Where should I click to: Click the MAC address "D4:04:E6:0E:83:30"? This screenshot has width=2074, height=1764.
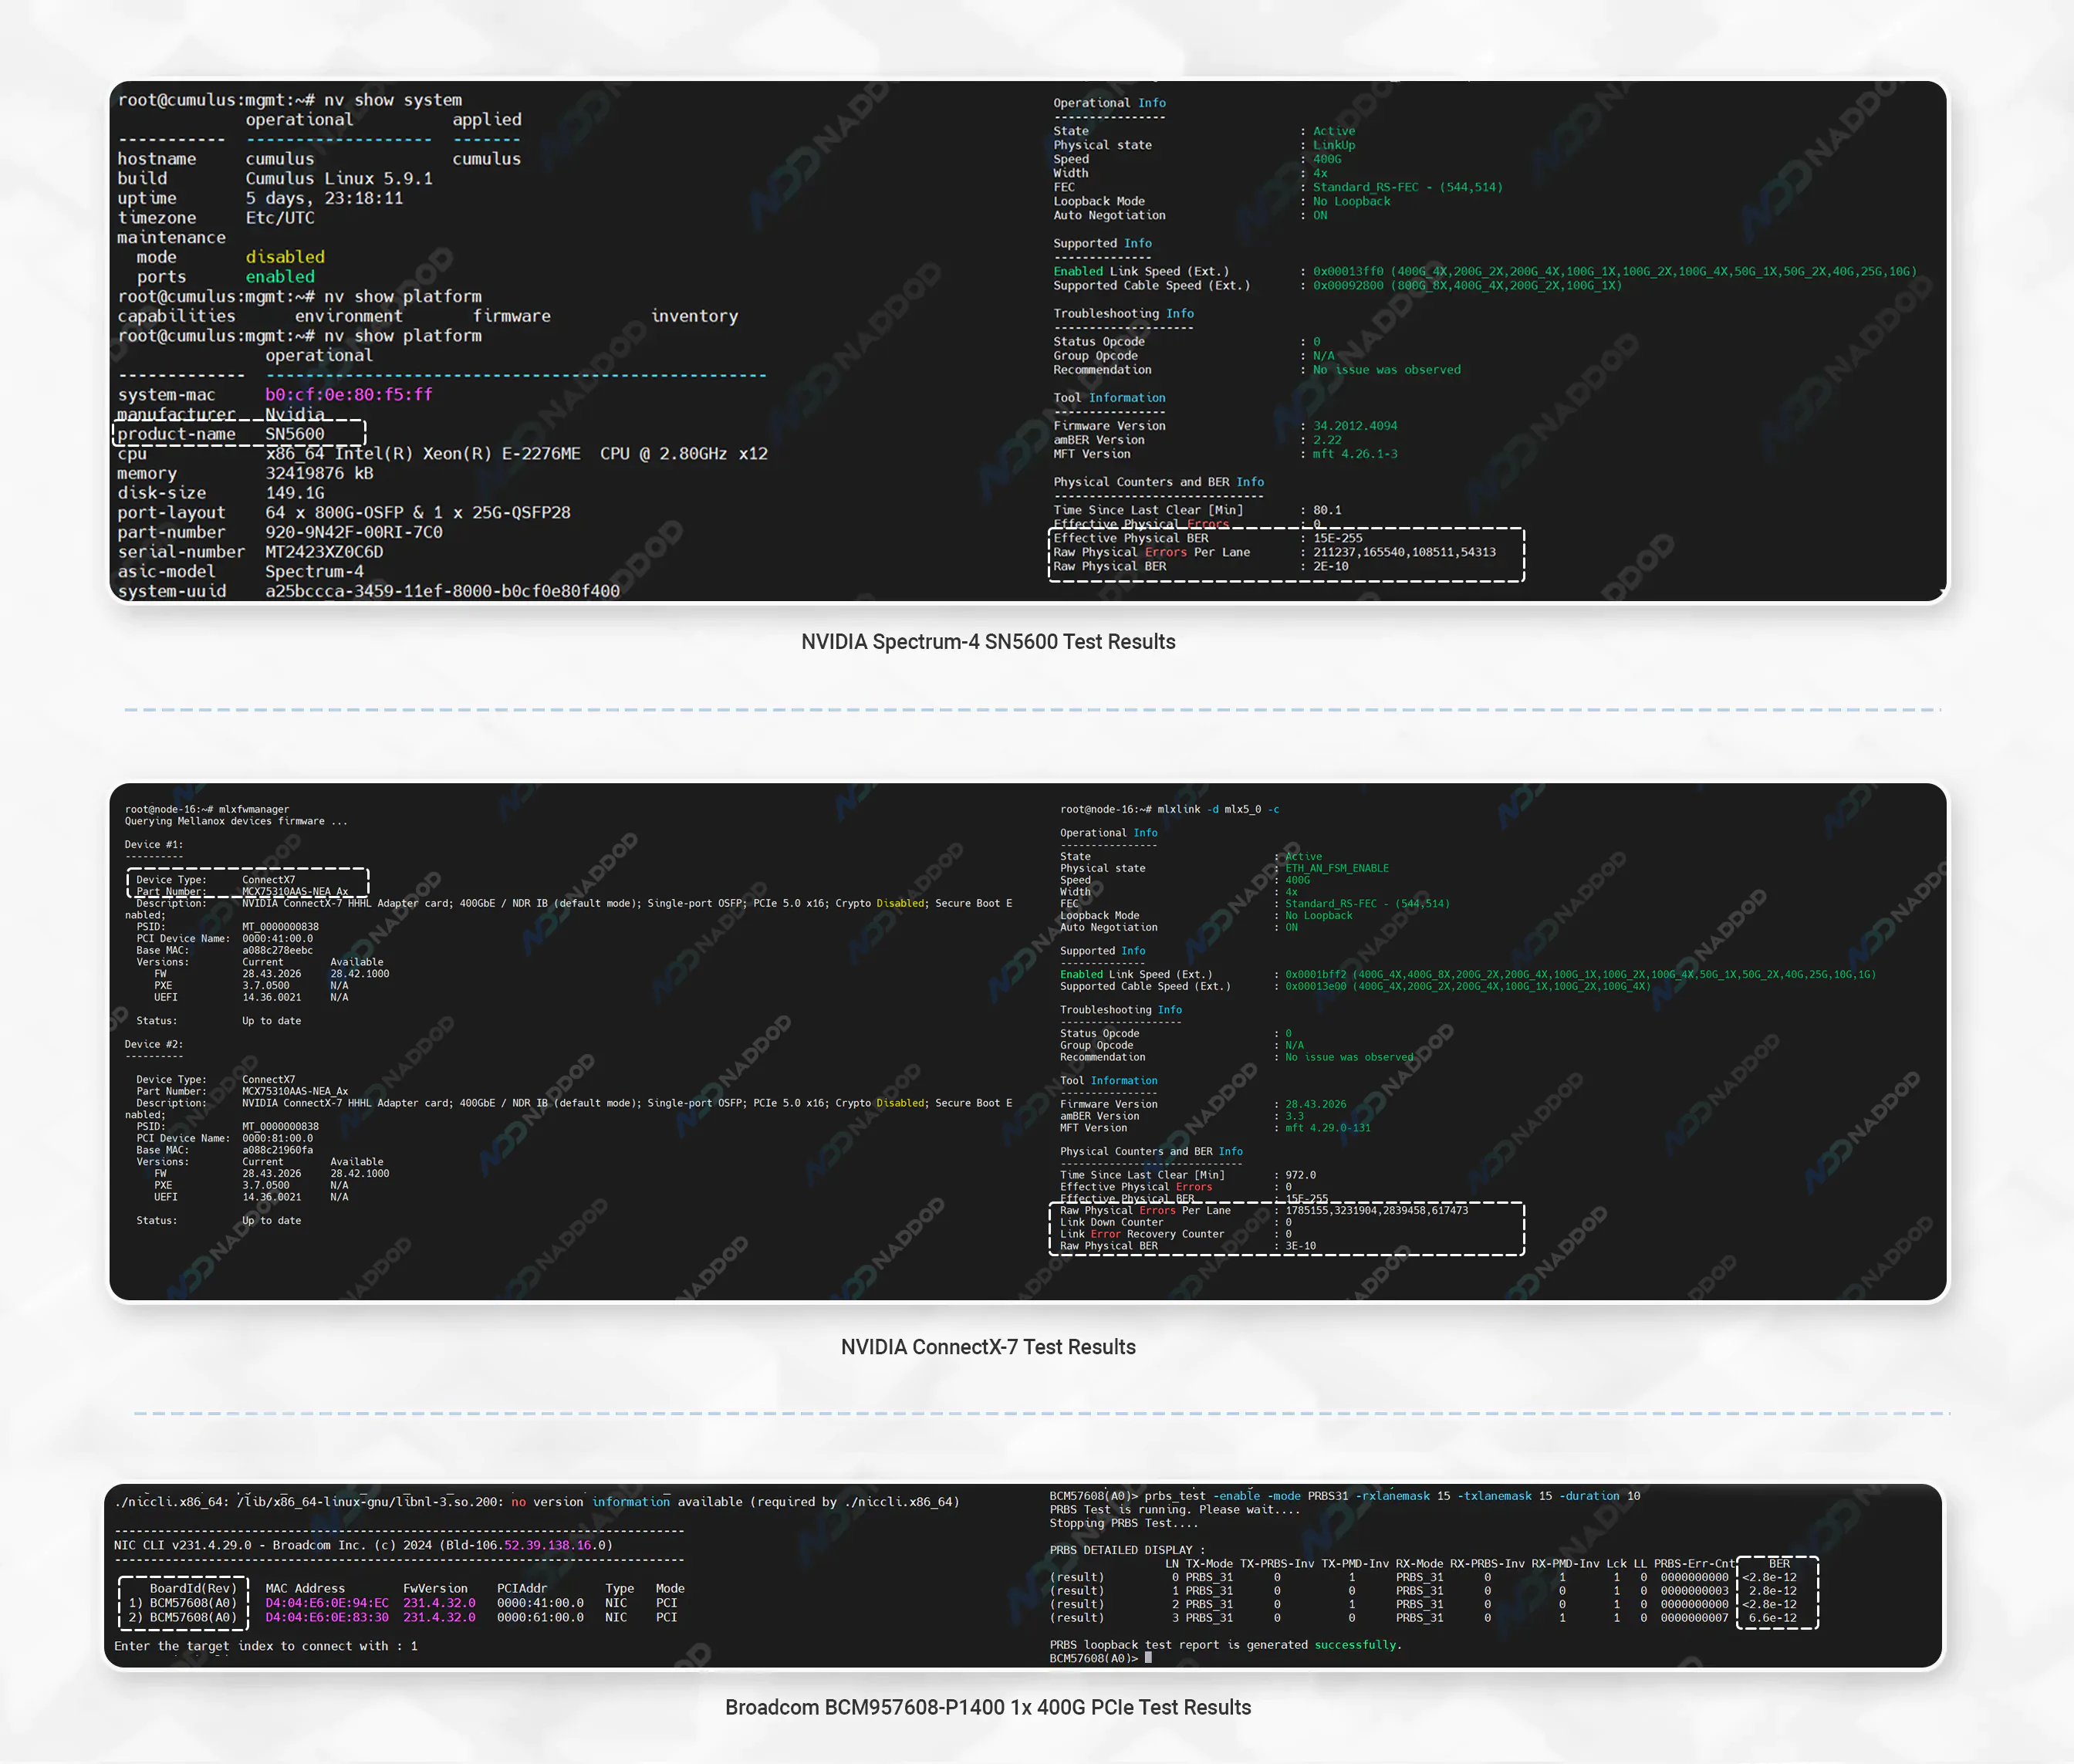[327, 1617]
